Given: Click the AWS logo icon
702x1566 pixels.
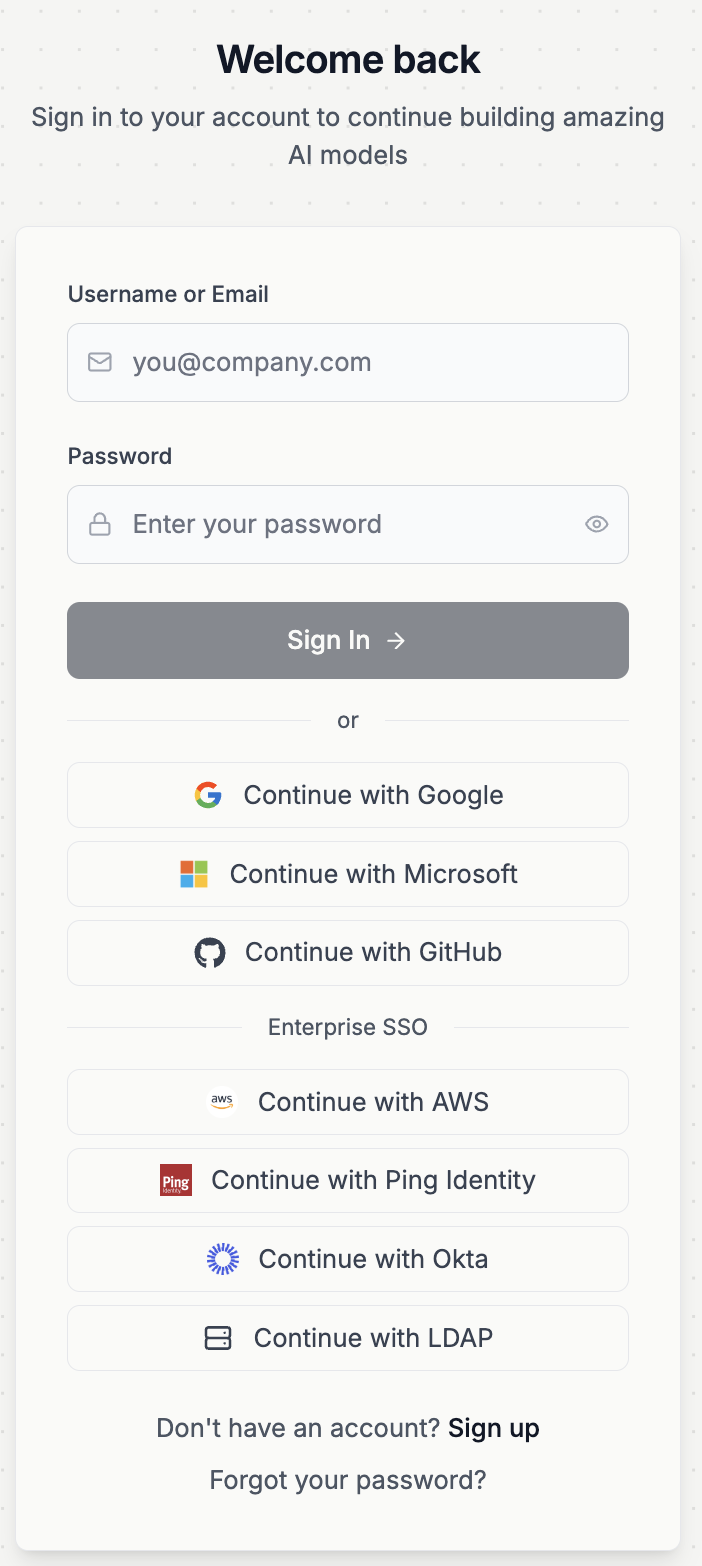Looking at the screenshot, I should [222, 1101].
